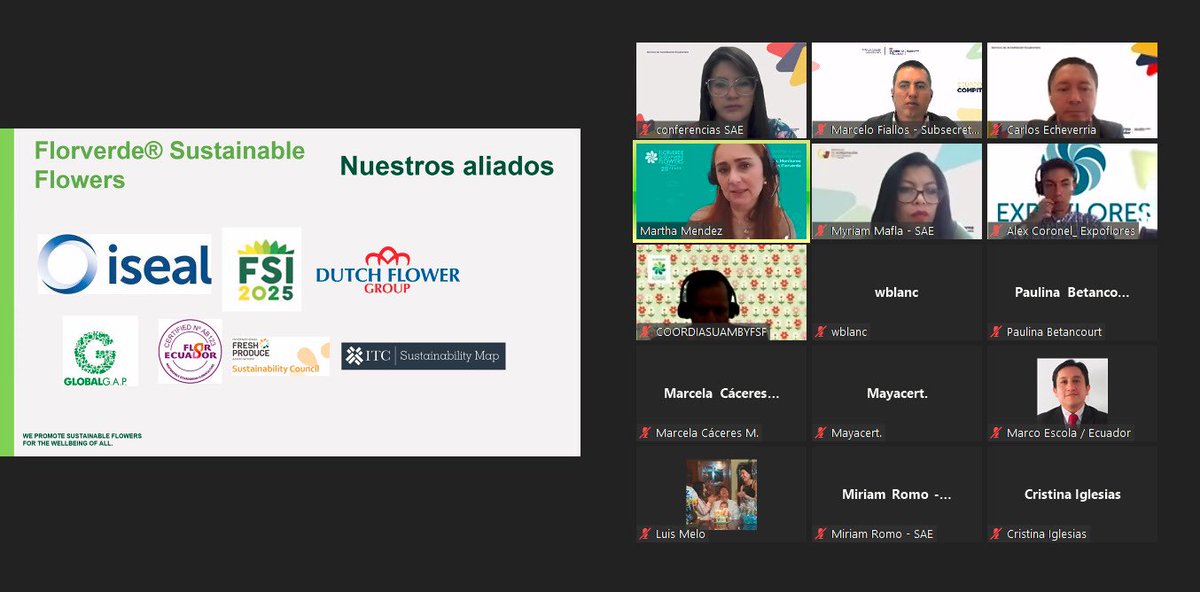Click the muted mic icon beside Paulina Betancourt
Screen dimensions: 1200x592
[x=997, y=332]
